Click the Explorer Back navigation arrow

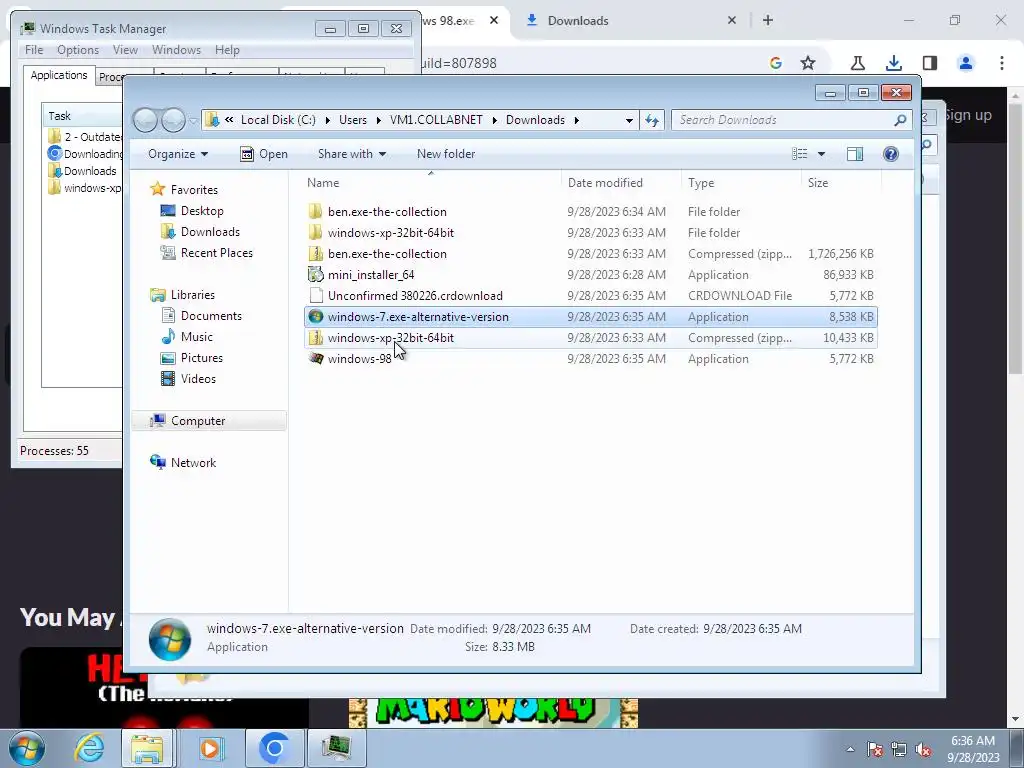[x=145, y=120]
